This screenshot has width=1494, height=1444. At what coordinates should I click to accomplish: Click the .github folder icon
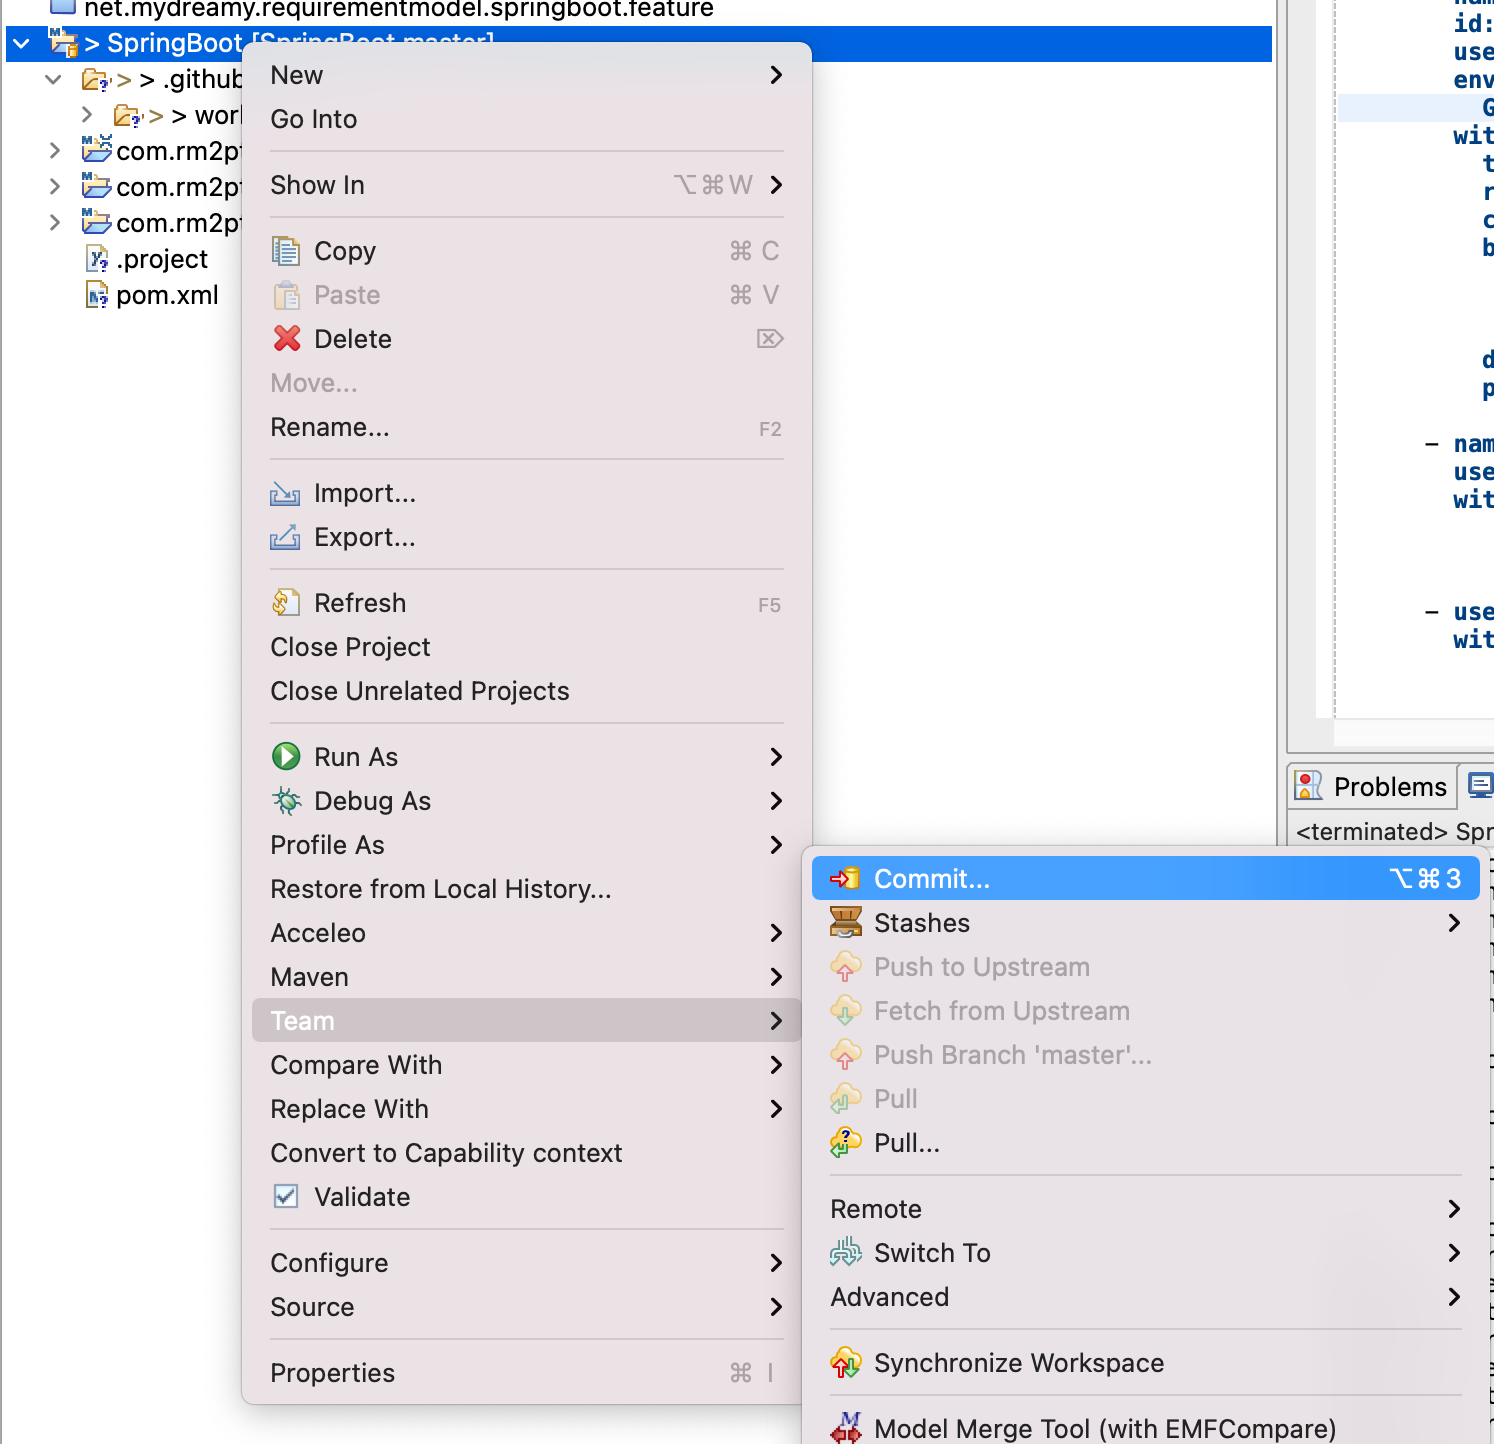click(96, 79)
